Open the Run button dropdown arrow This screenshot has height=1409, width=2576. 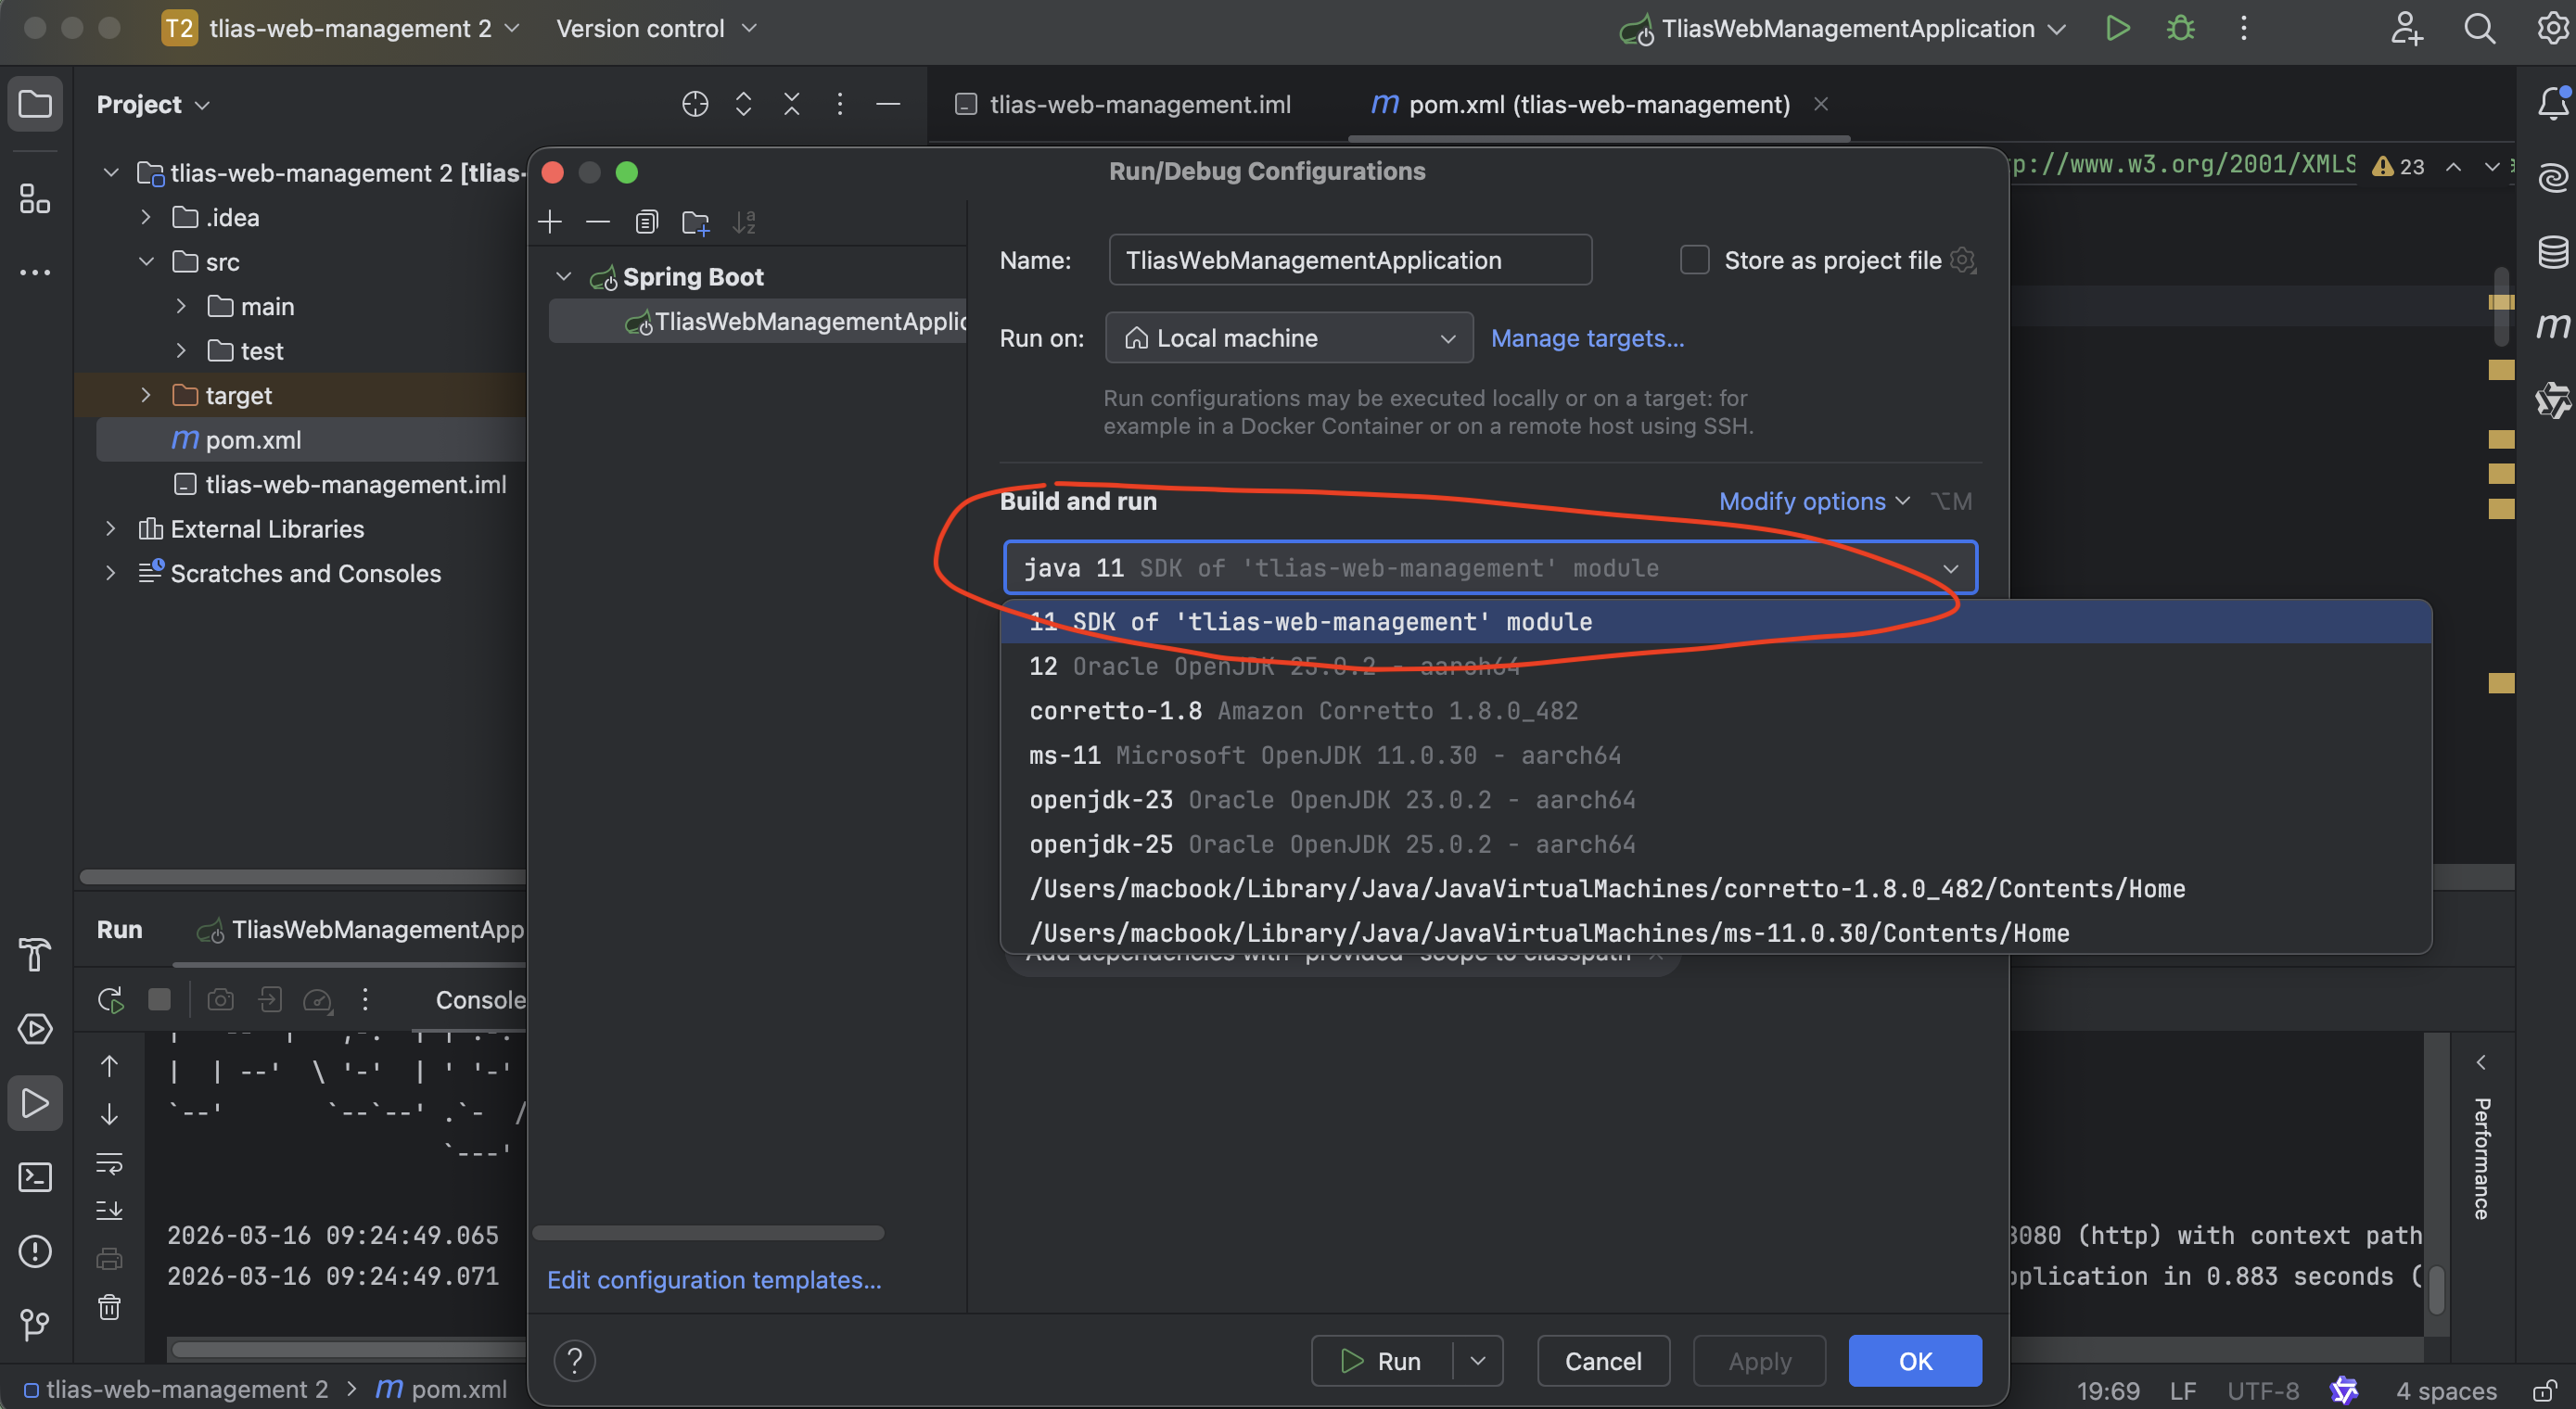click(x=1477, y=1360)
